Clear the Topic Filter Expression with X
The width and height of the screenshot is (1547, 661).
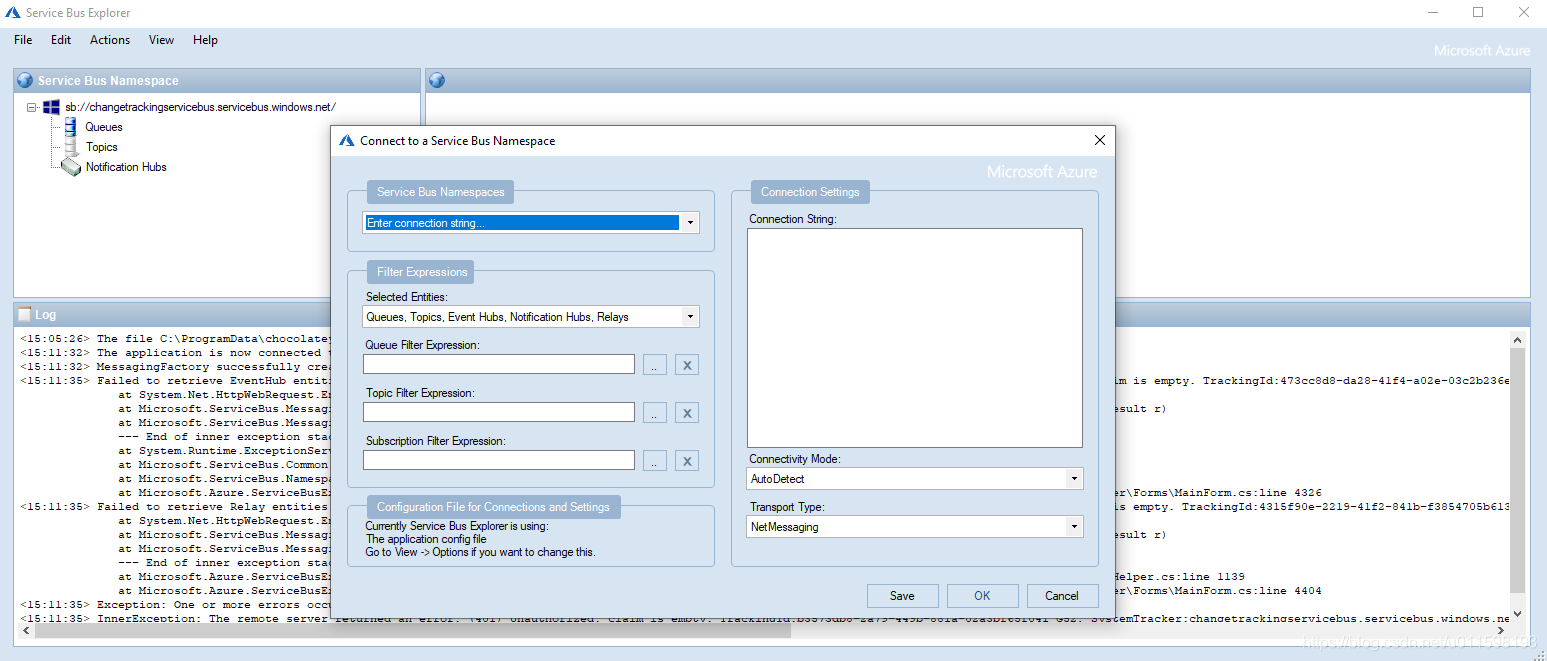[x=686, y=413]
